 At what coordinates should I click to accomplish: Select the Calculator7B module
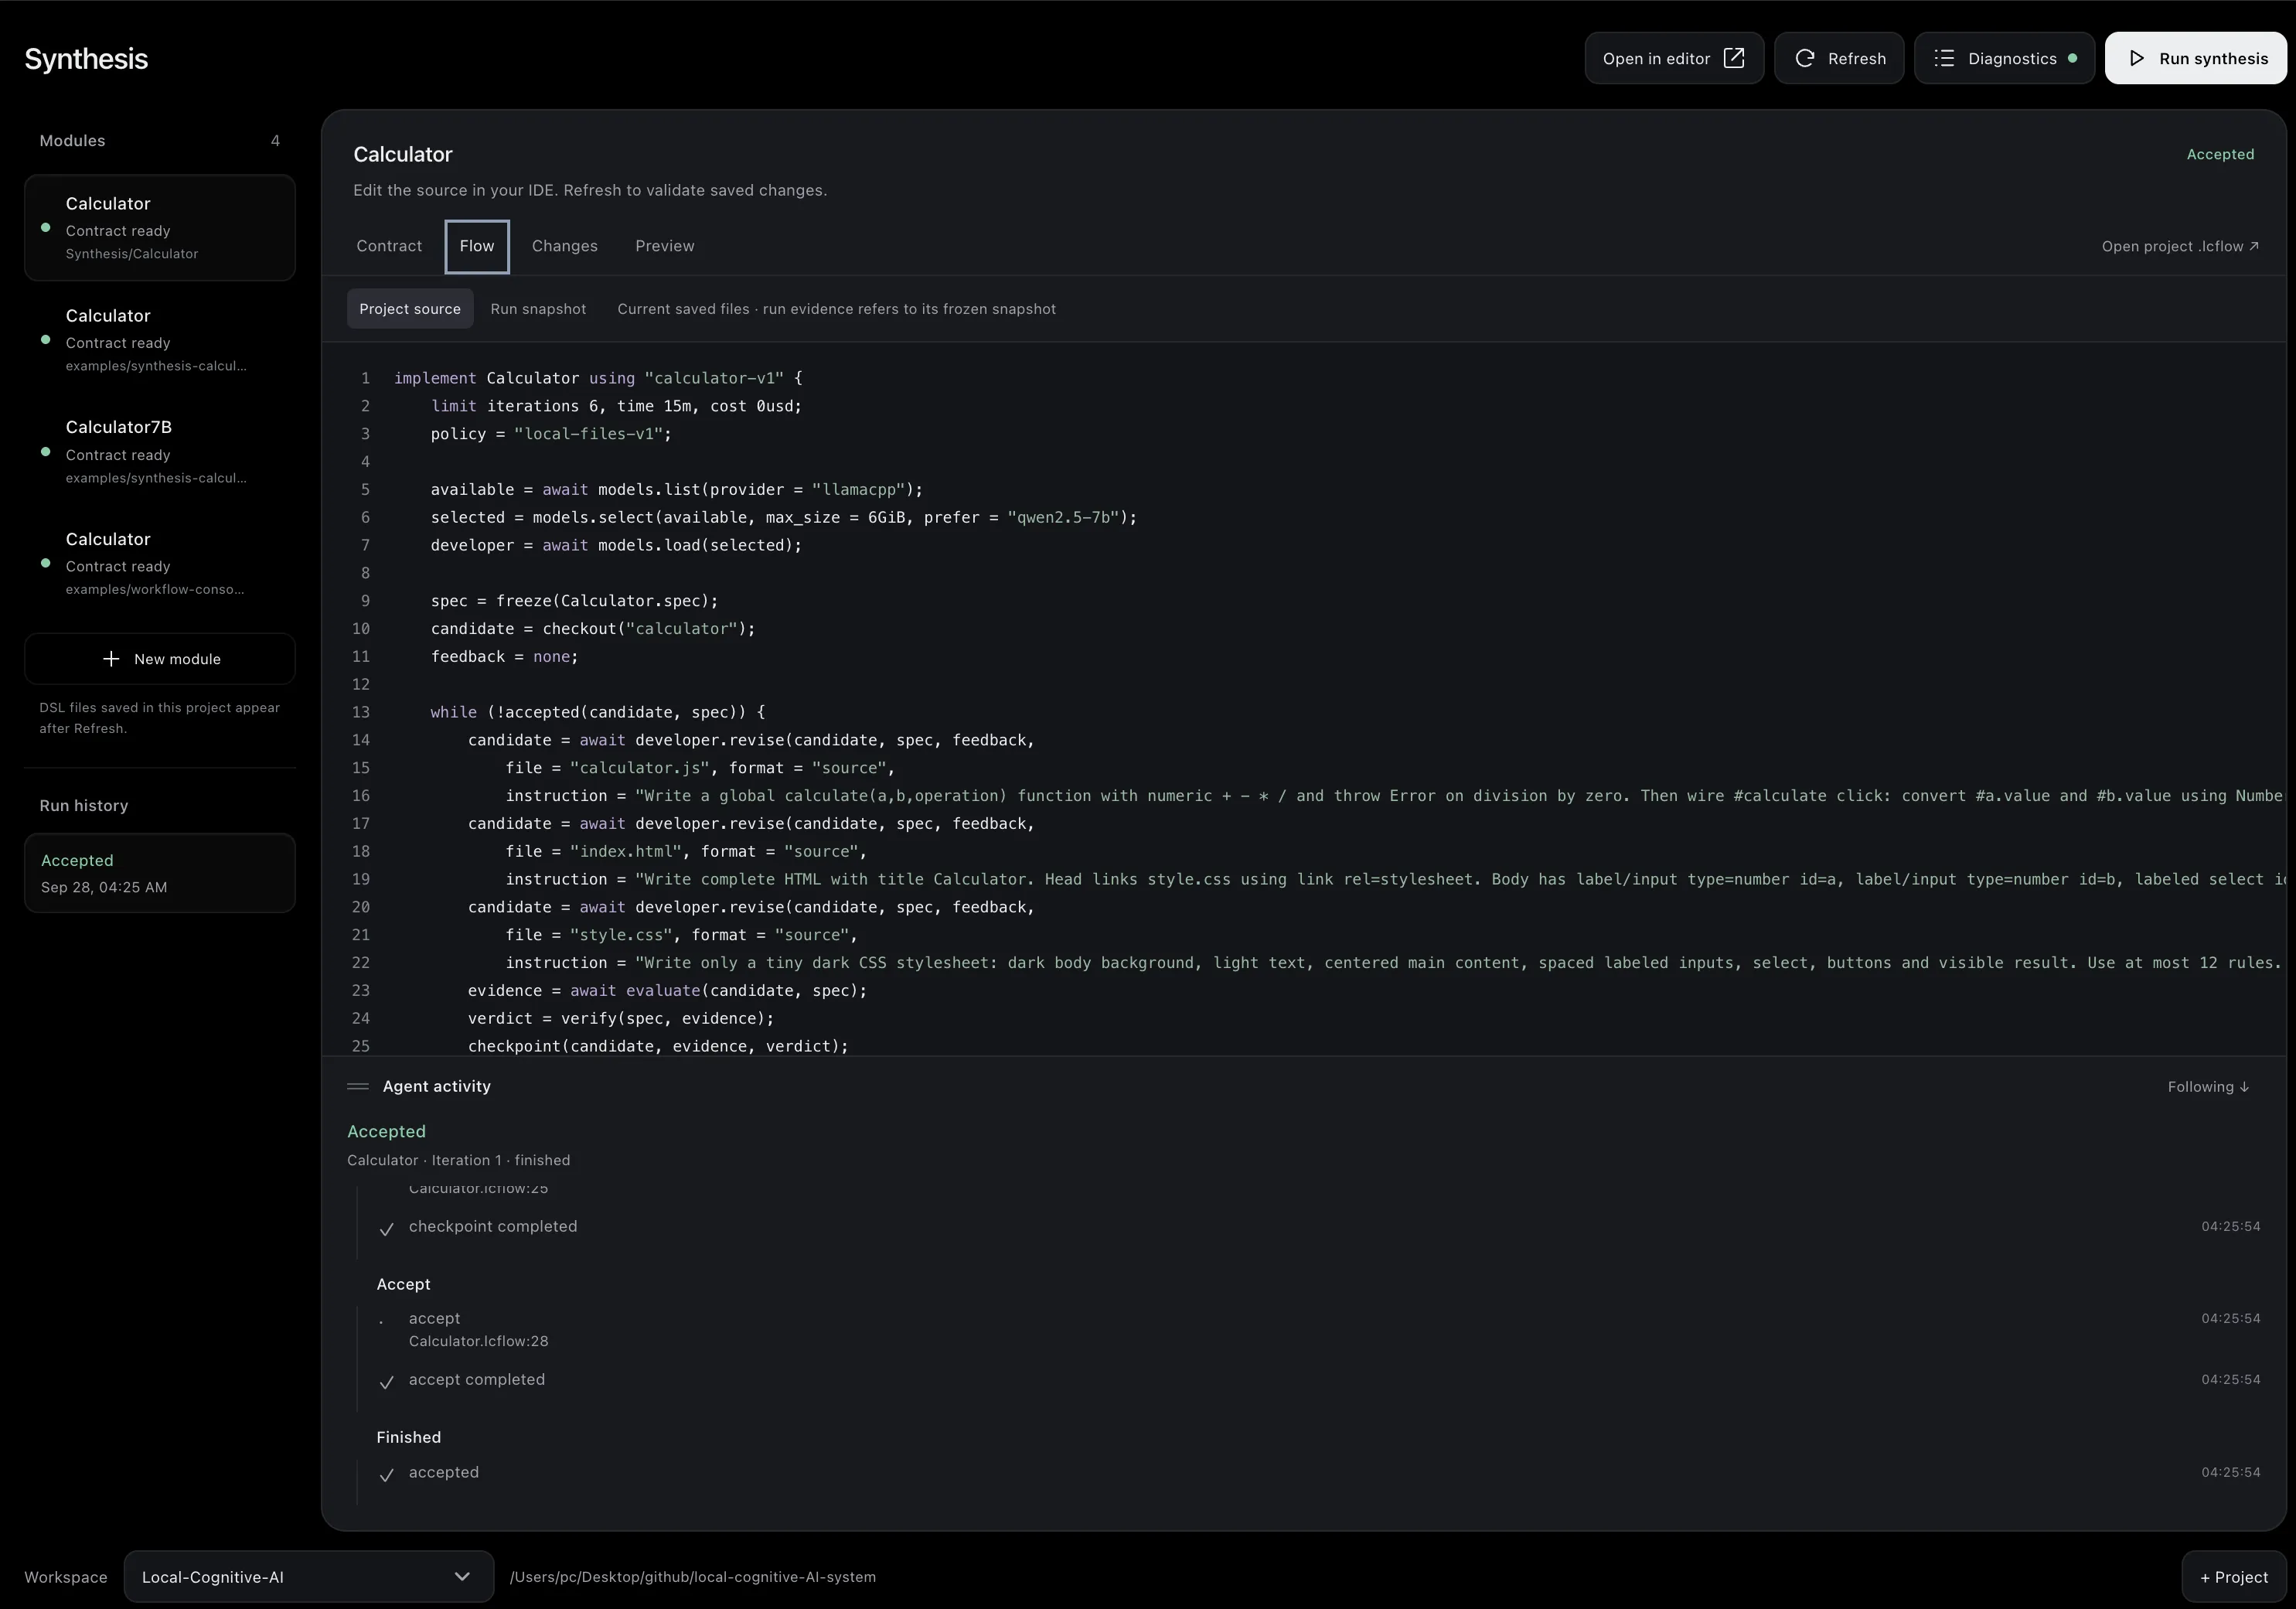[x=160, y=452]
